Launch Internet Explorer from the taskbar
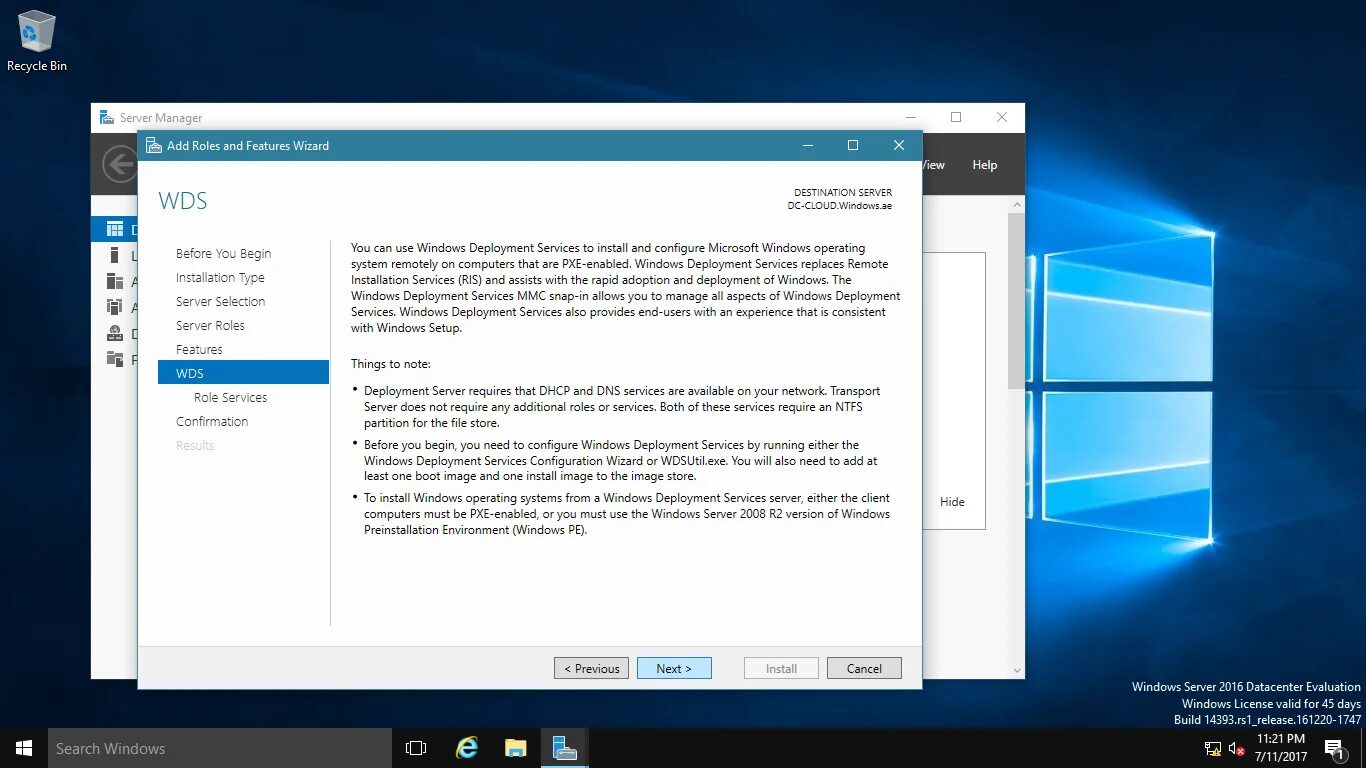This screenshot has height=768, width=1366. click(467, 748)
